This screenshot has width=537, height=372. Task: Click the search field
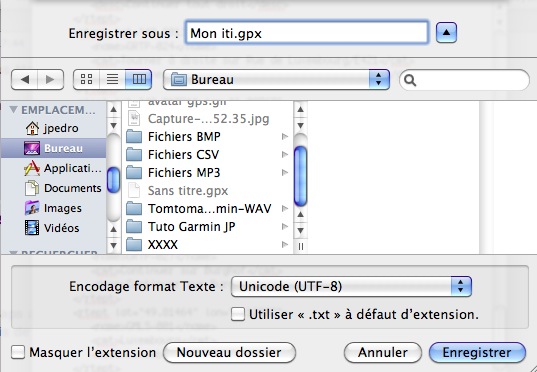click(464, 80)
